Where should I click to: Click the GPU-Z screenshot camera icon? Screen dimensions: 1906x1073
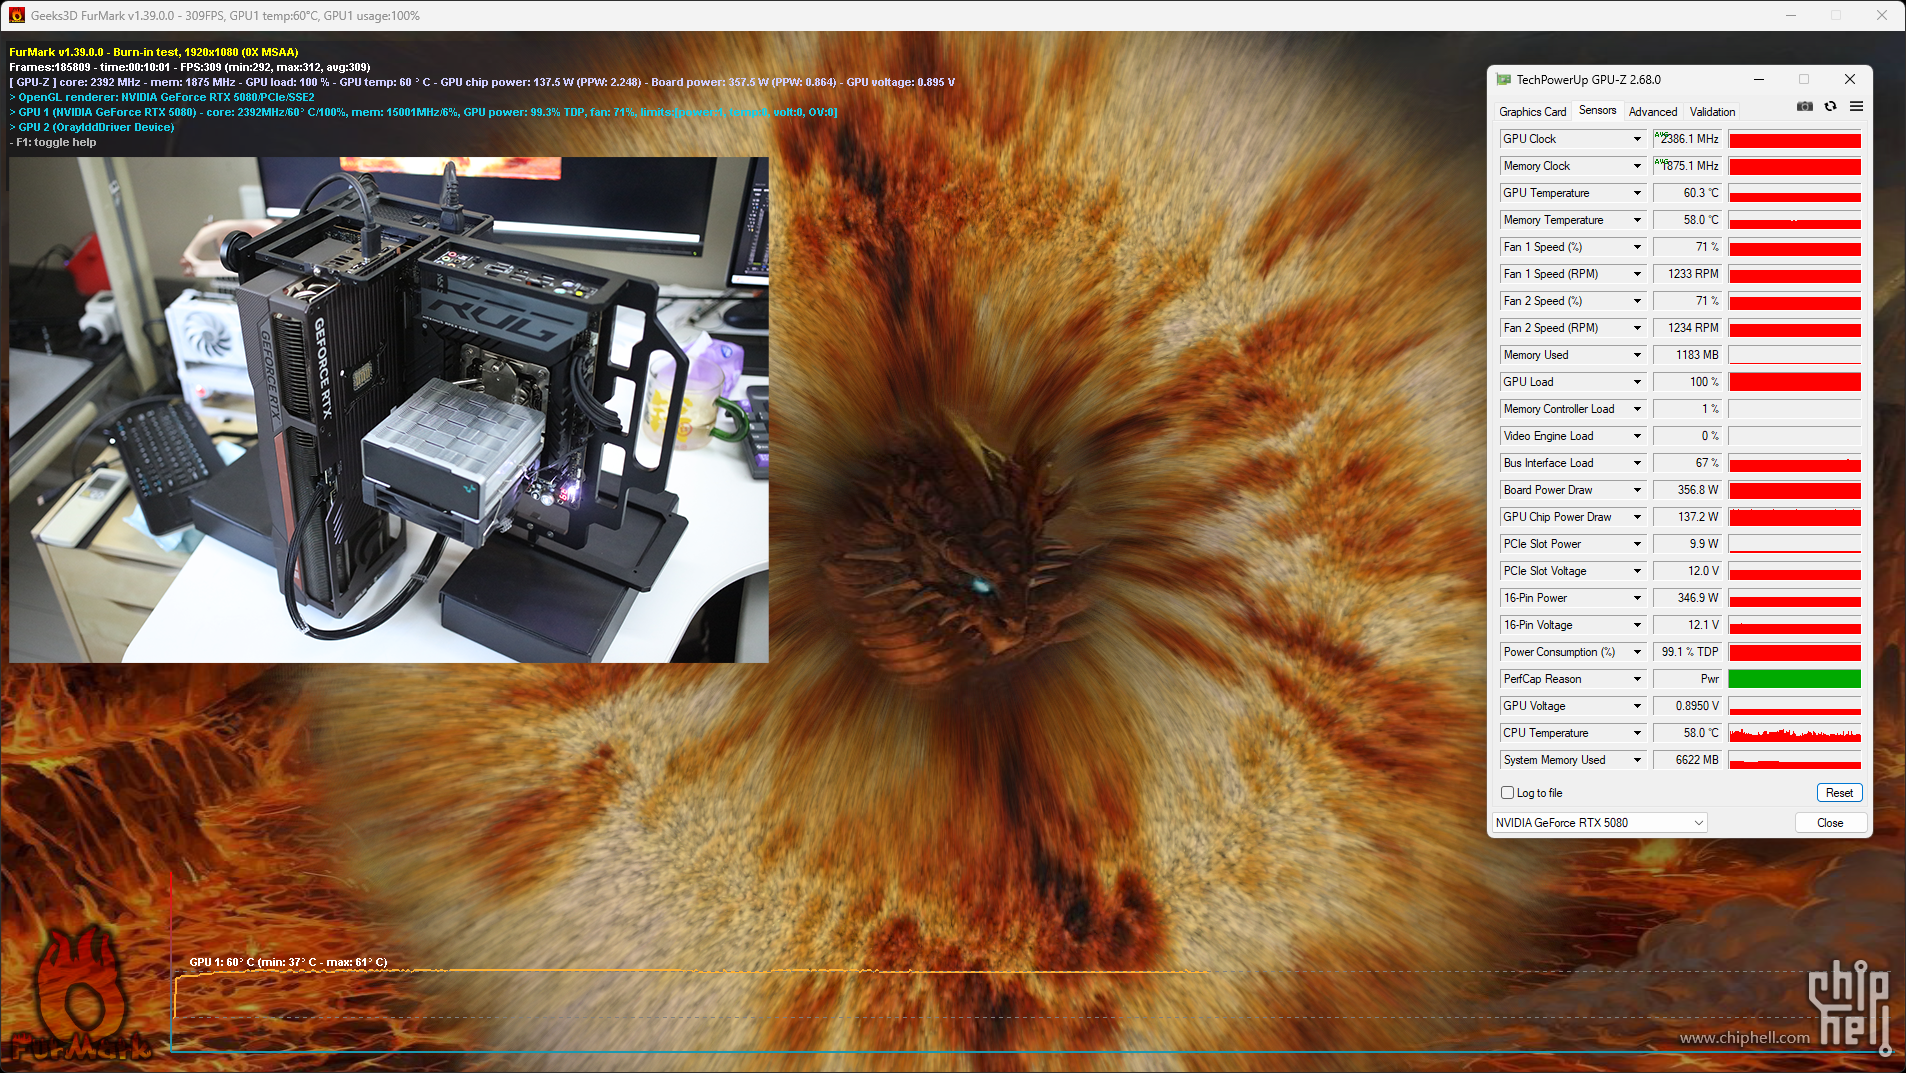click(x=1804, y=106)
